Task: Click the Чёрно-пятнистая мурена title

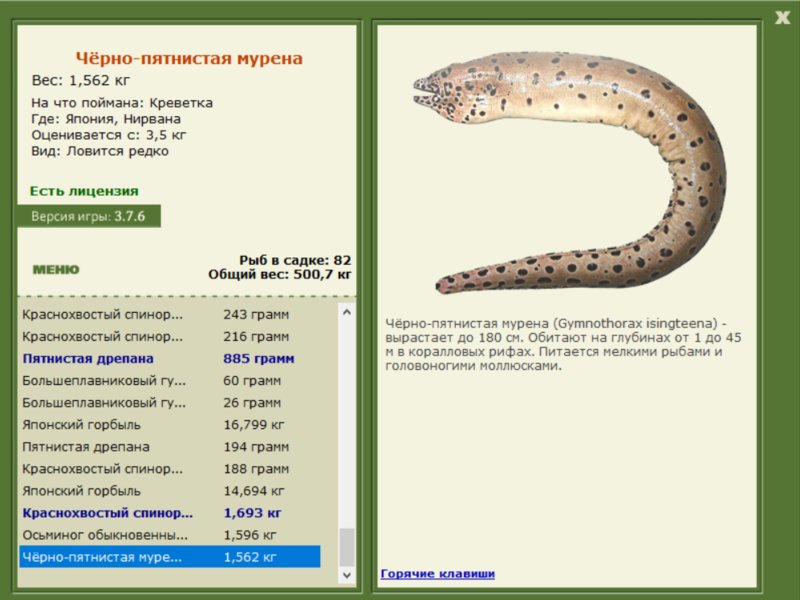Action: tap(189, 58)
